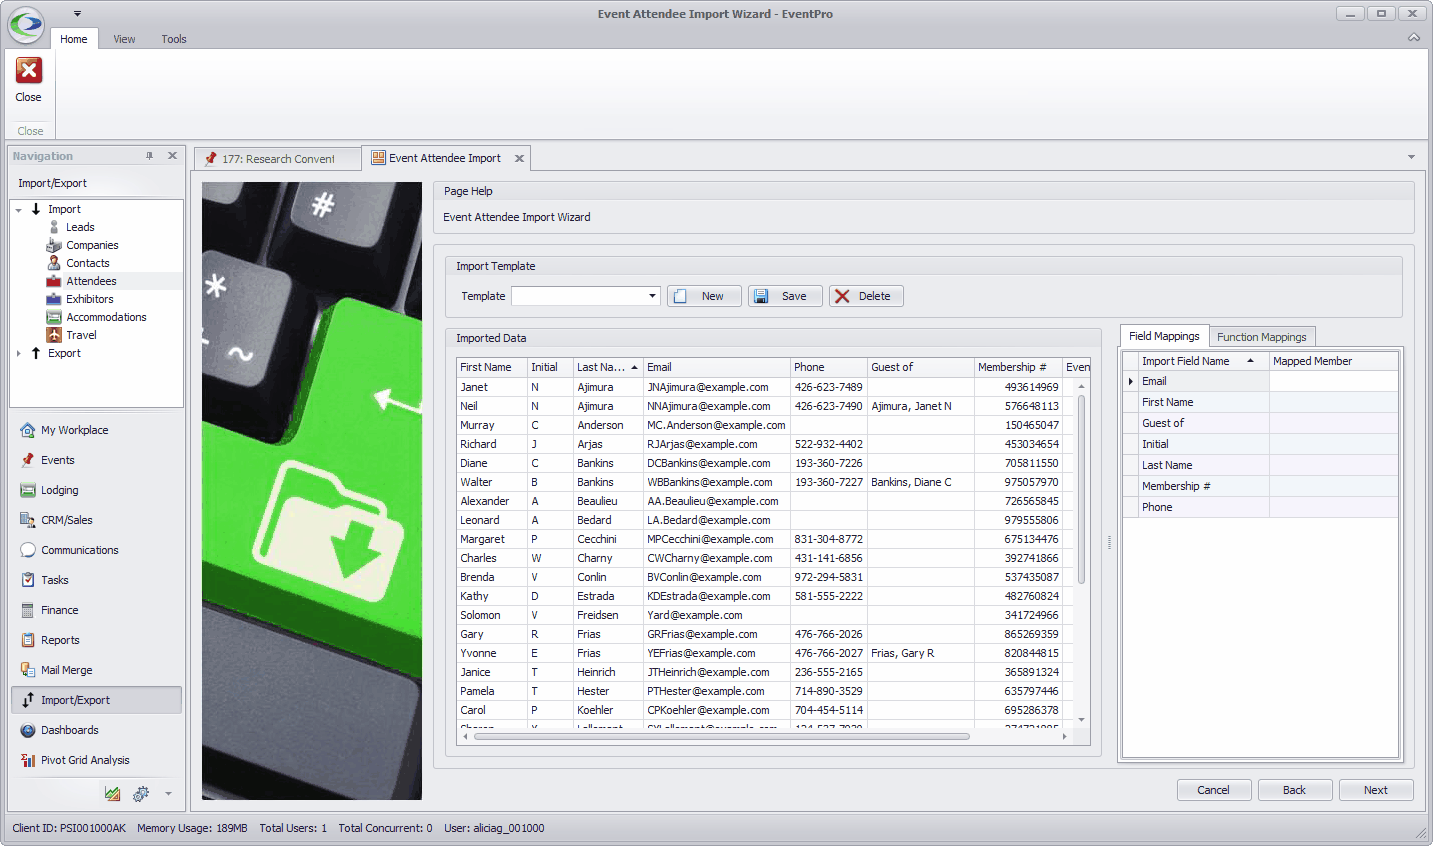The image size is (1433, 846).
Task: Close the Navigation panel
Action: pos(172,156)
